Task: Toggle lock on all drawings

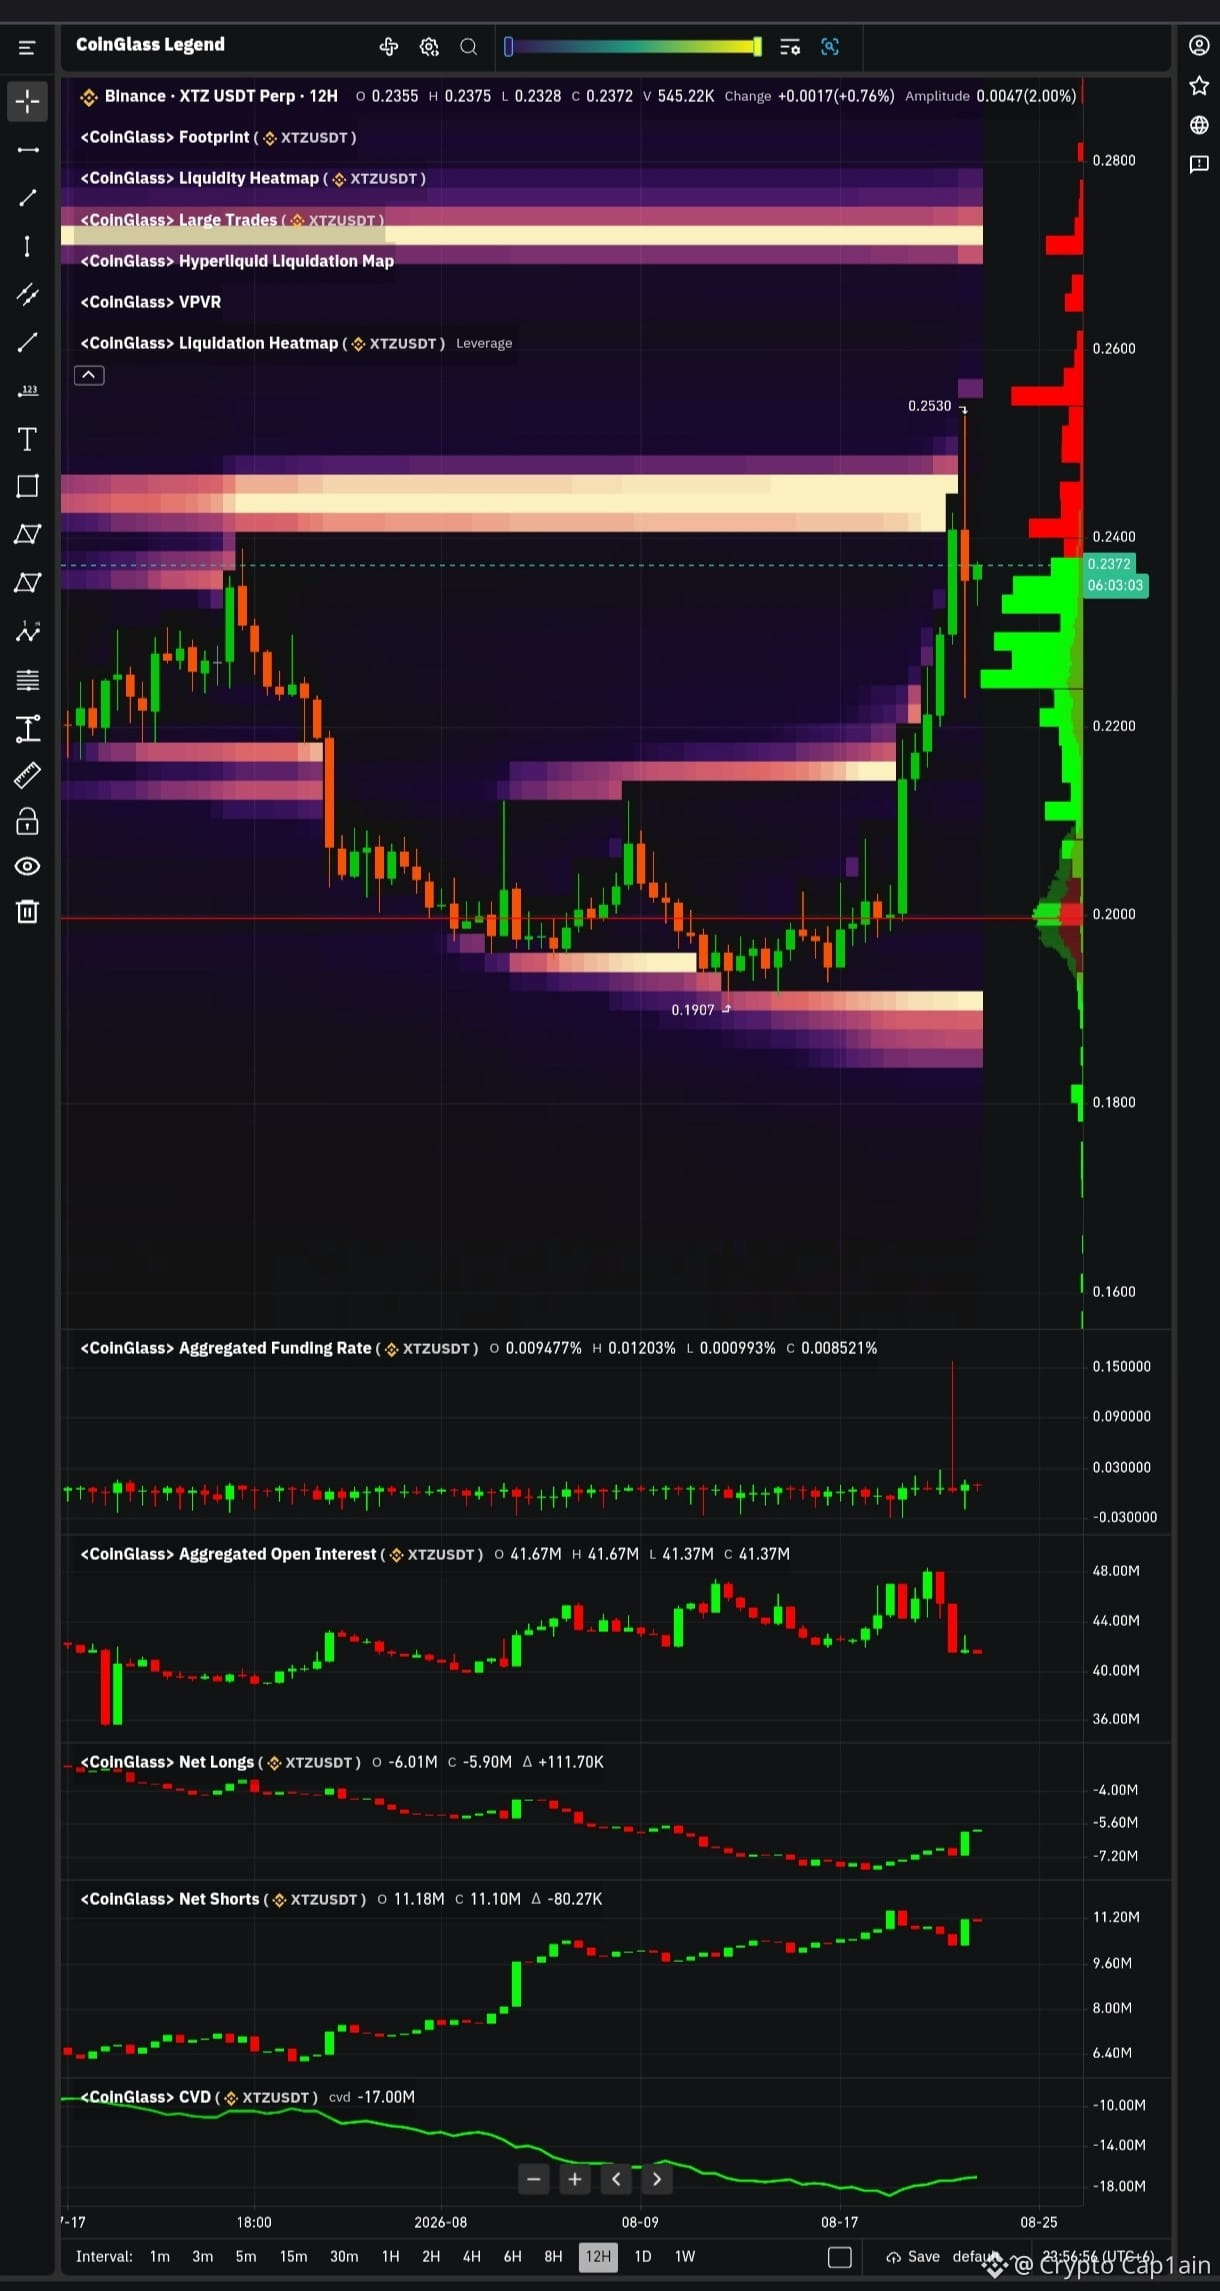Action: click(x=27, y=822)
